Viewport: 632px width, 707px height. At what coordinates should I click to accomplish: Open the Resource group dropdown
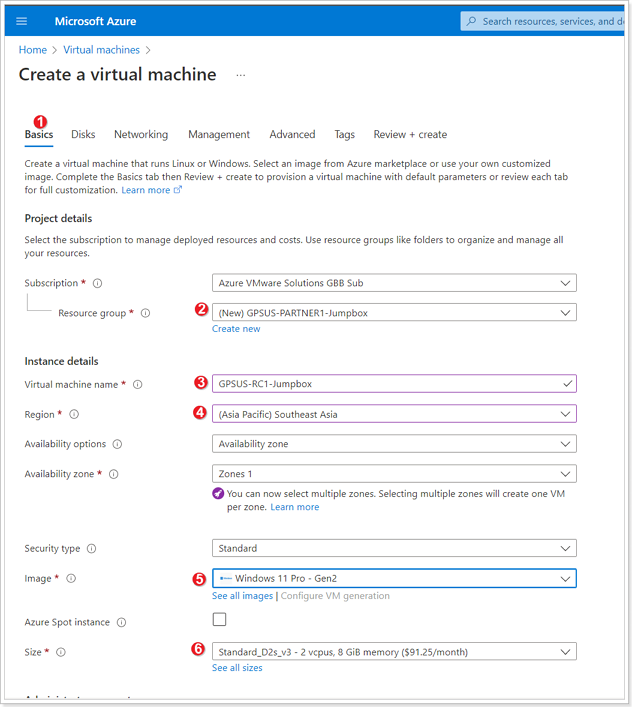(x=394, y=312)
